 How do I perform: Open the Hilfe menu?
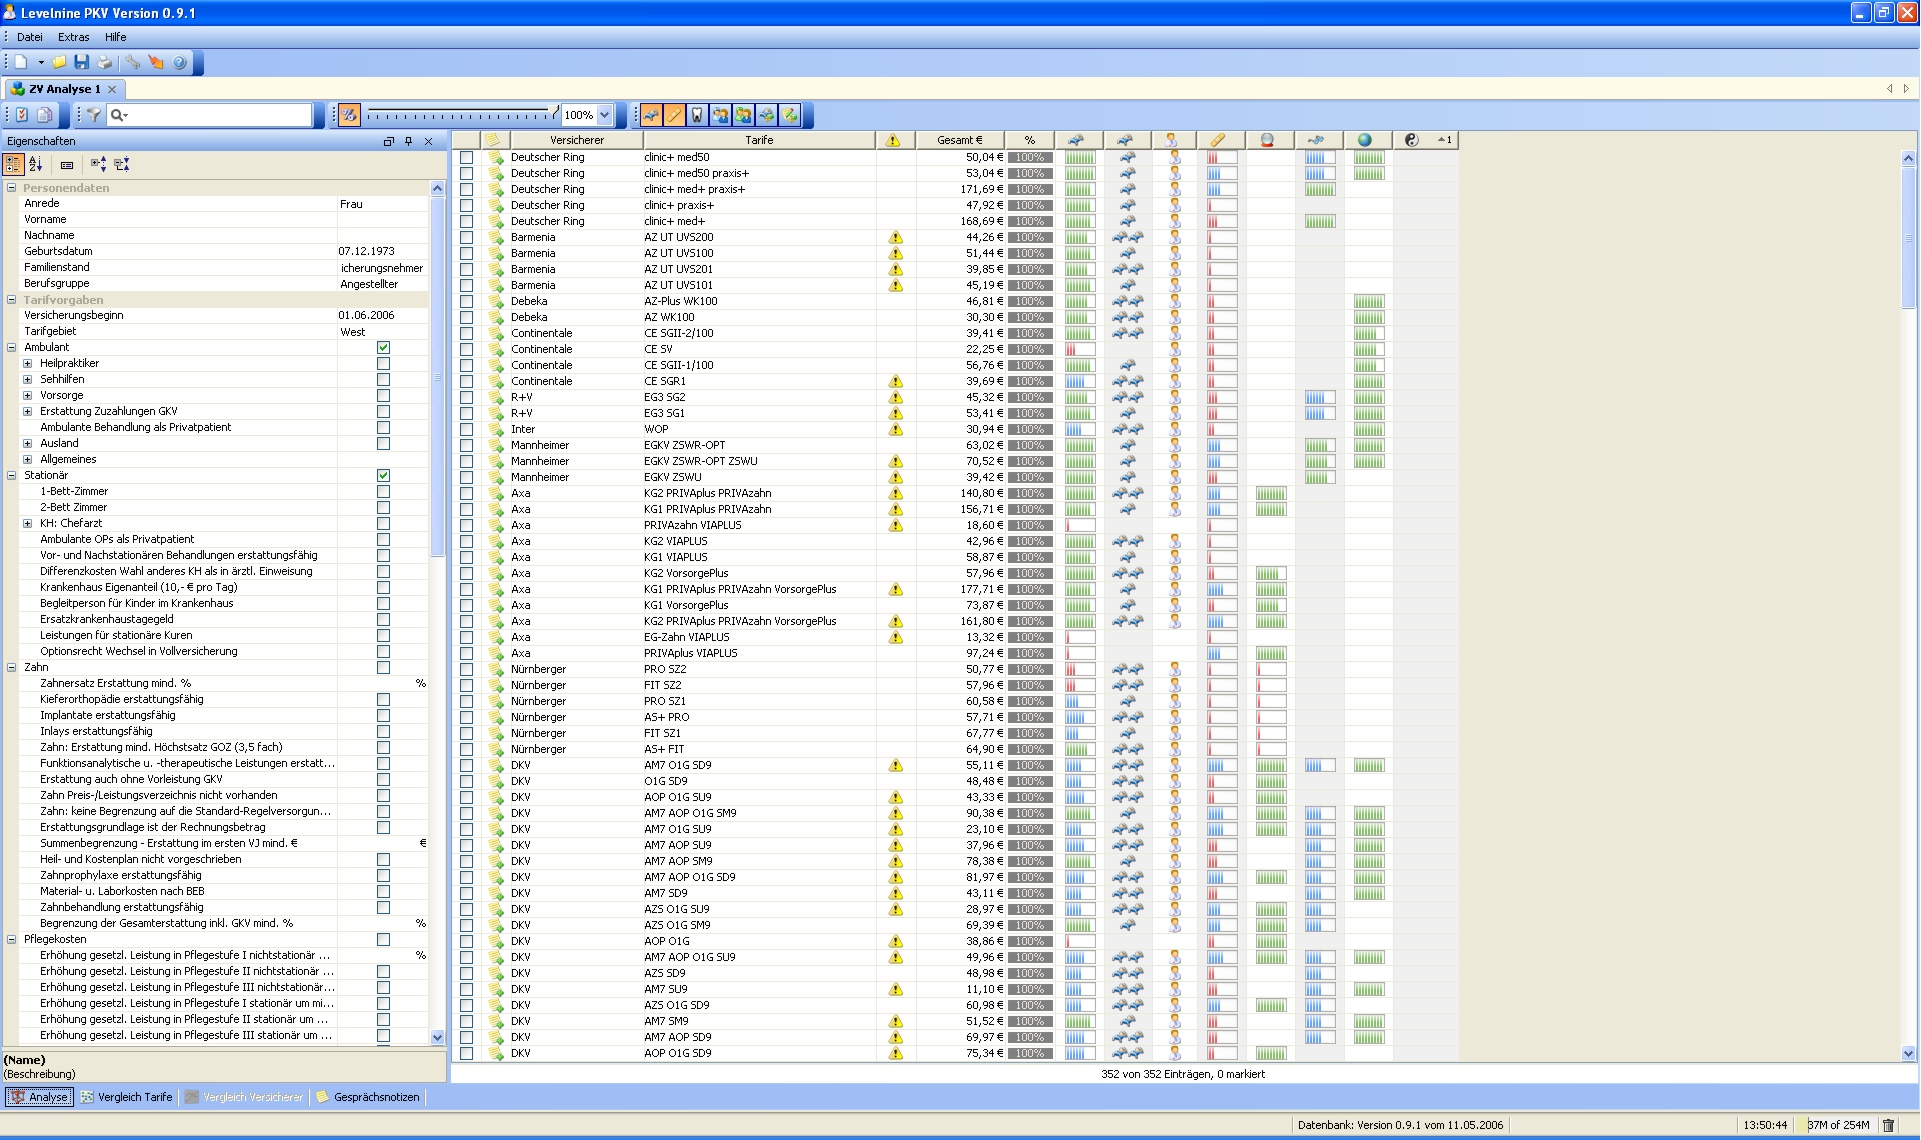pos(116,37)
